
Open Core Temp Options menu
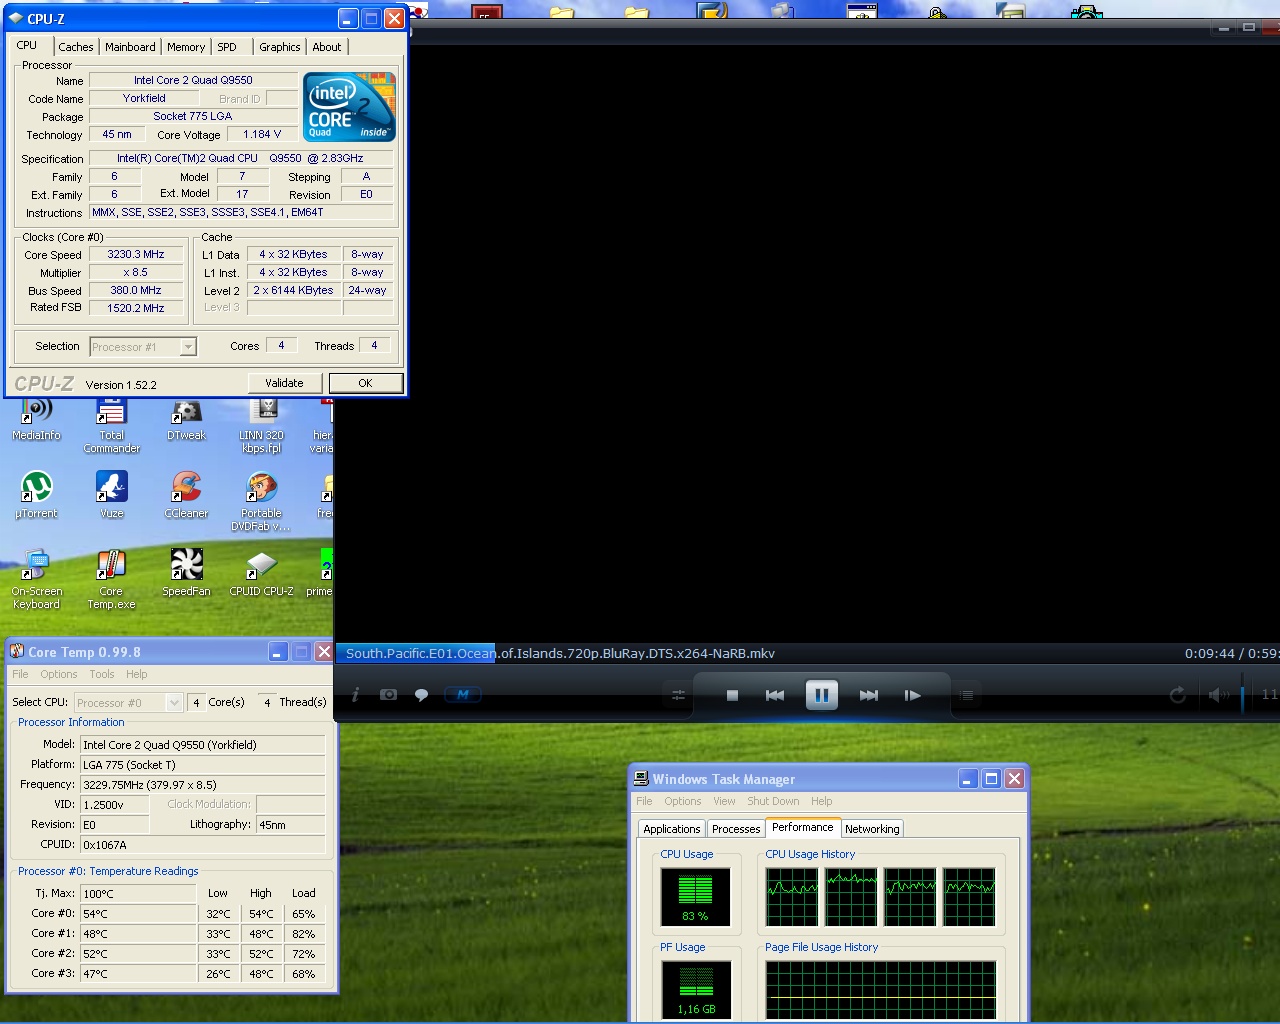click(58, 674)
